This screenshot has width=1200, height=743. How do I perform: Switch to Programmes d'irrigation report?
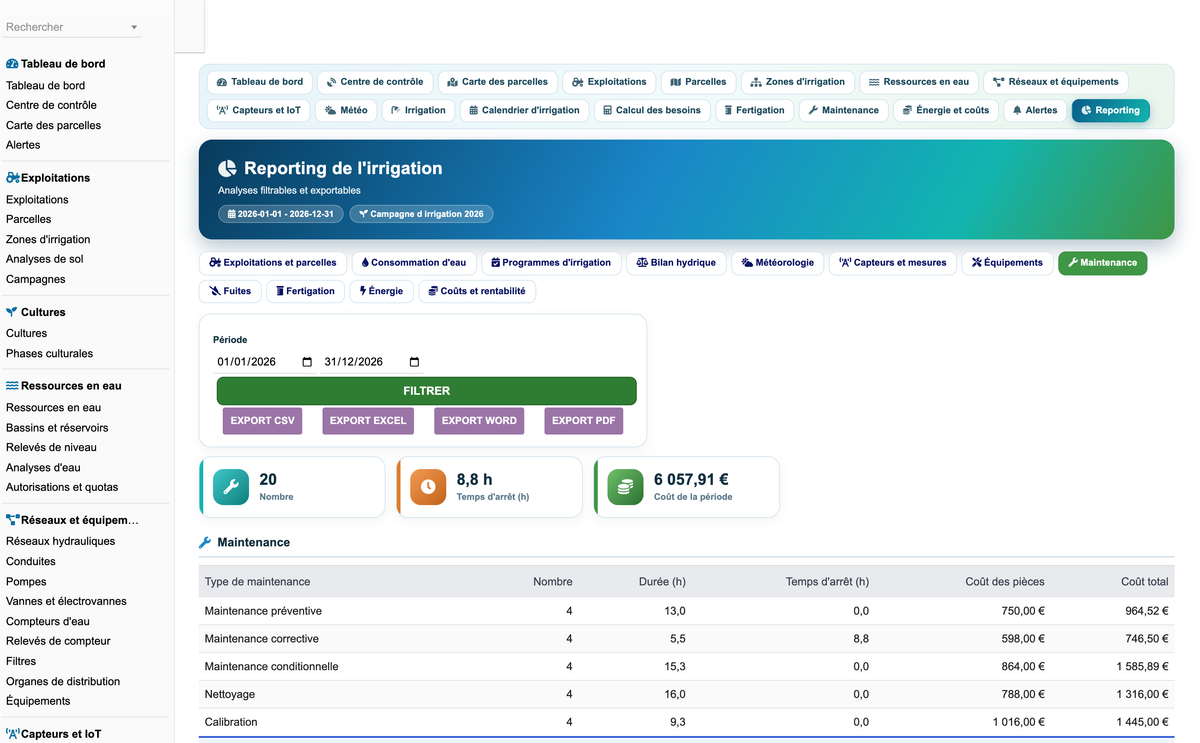tap(551, 263)
